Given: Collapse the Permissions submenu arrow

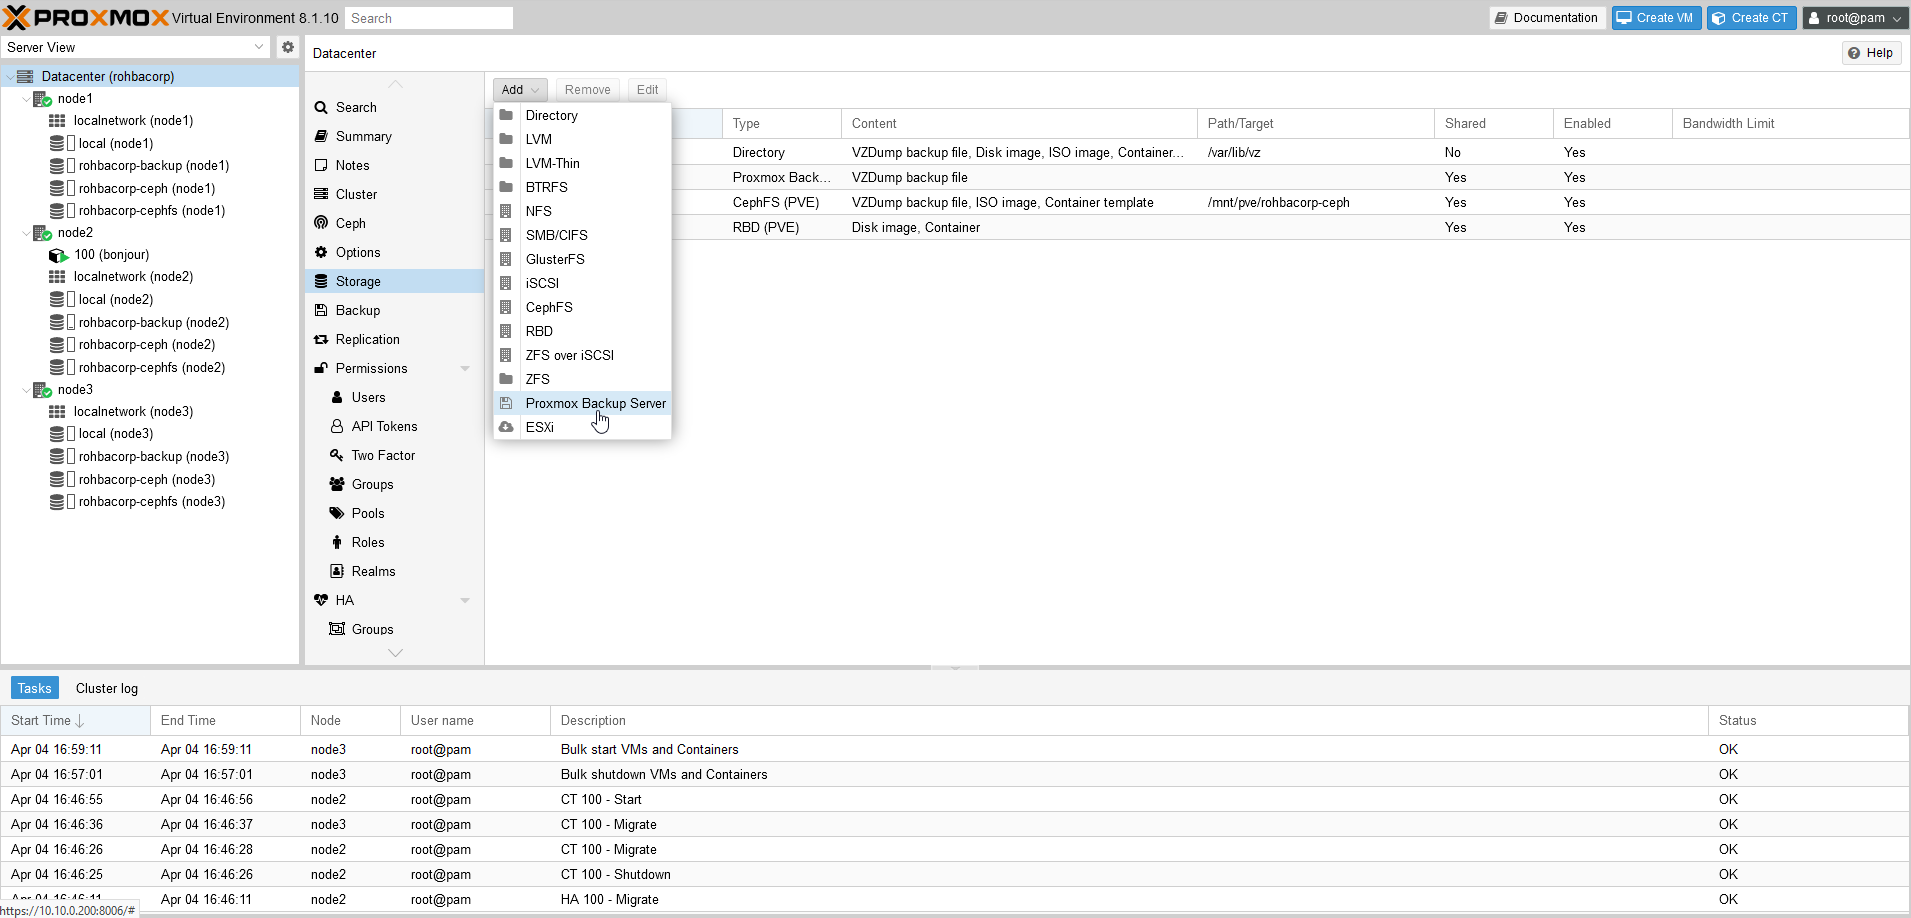Looking at the screenshot, I should click(465, 369).
